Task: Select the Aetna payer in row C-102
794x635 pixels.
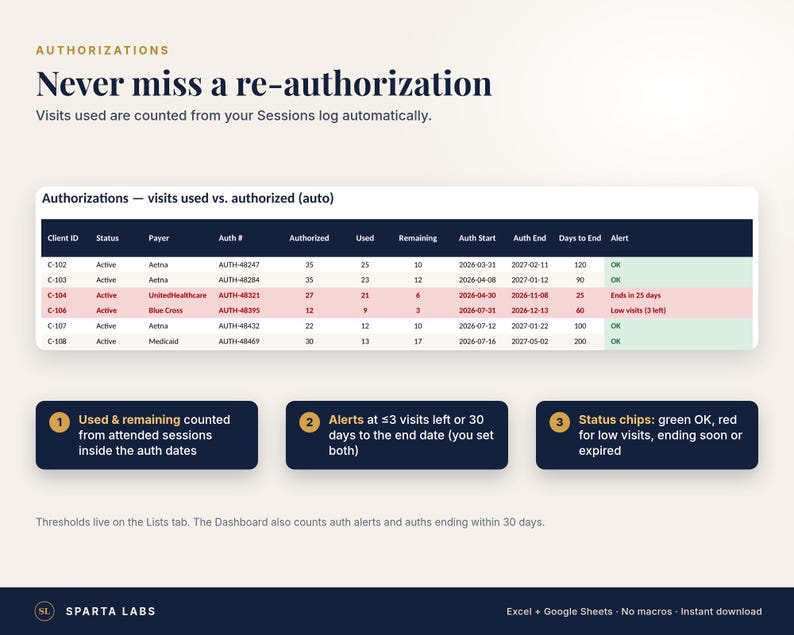Action: tap(158, 265)
